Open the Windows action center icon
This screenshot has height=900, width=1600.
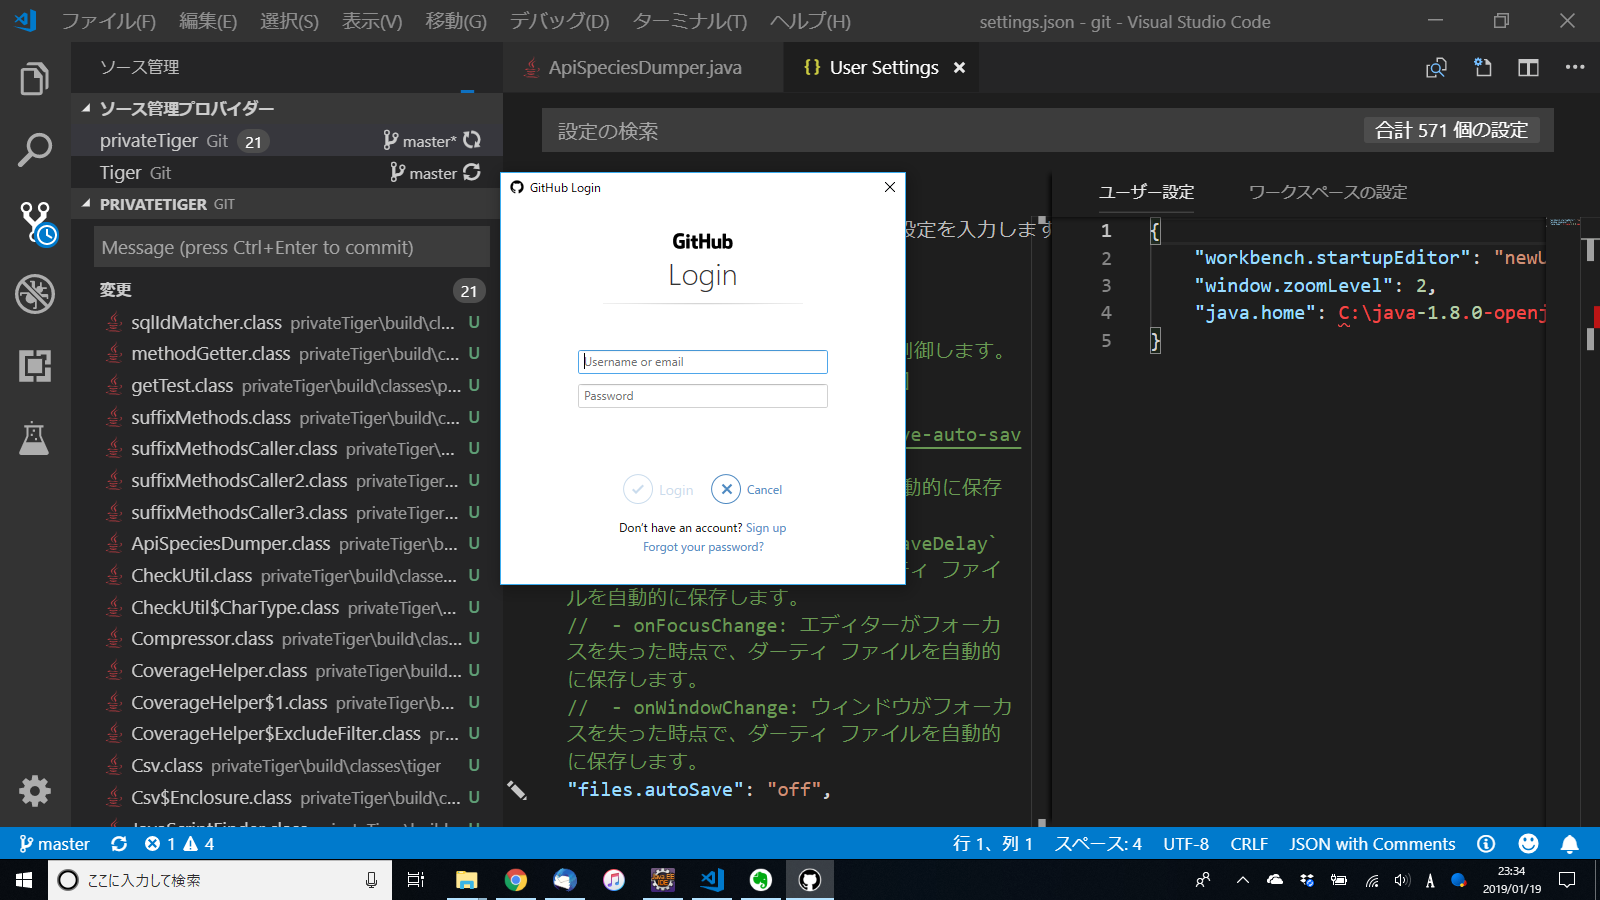pos(1567,880)
